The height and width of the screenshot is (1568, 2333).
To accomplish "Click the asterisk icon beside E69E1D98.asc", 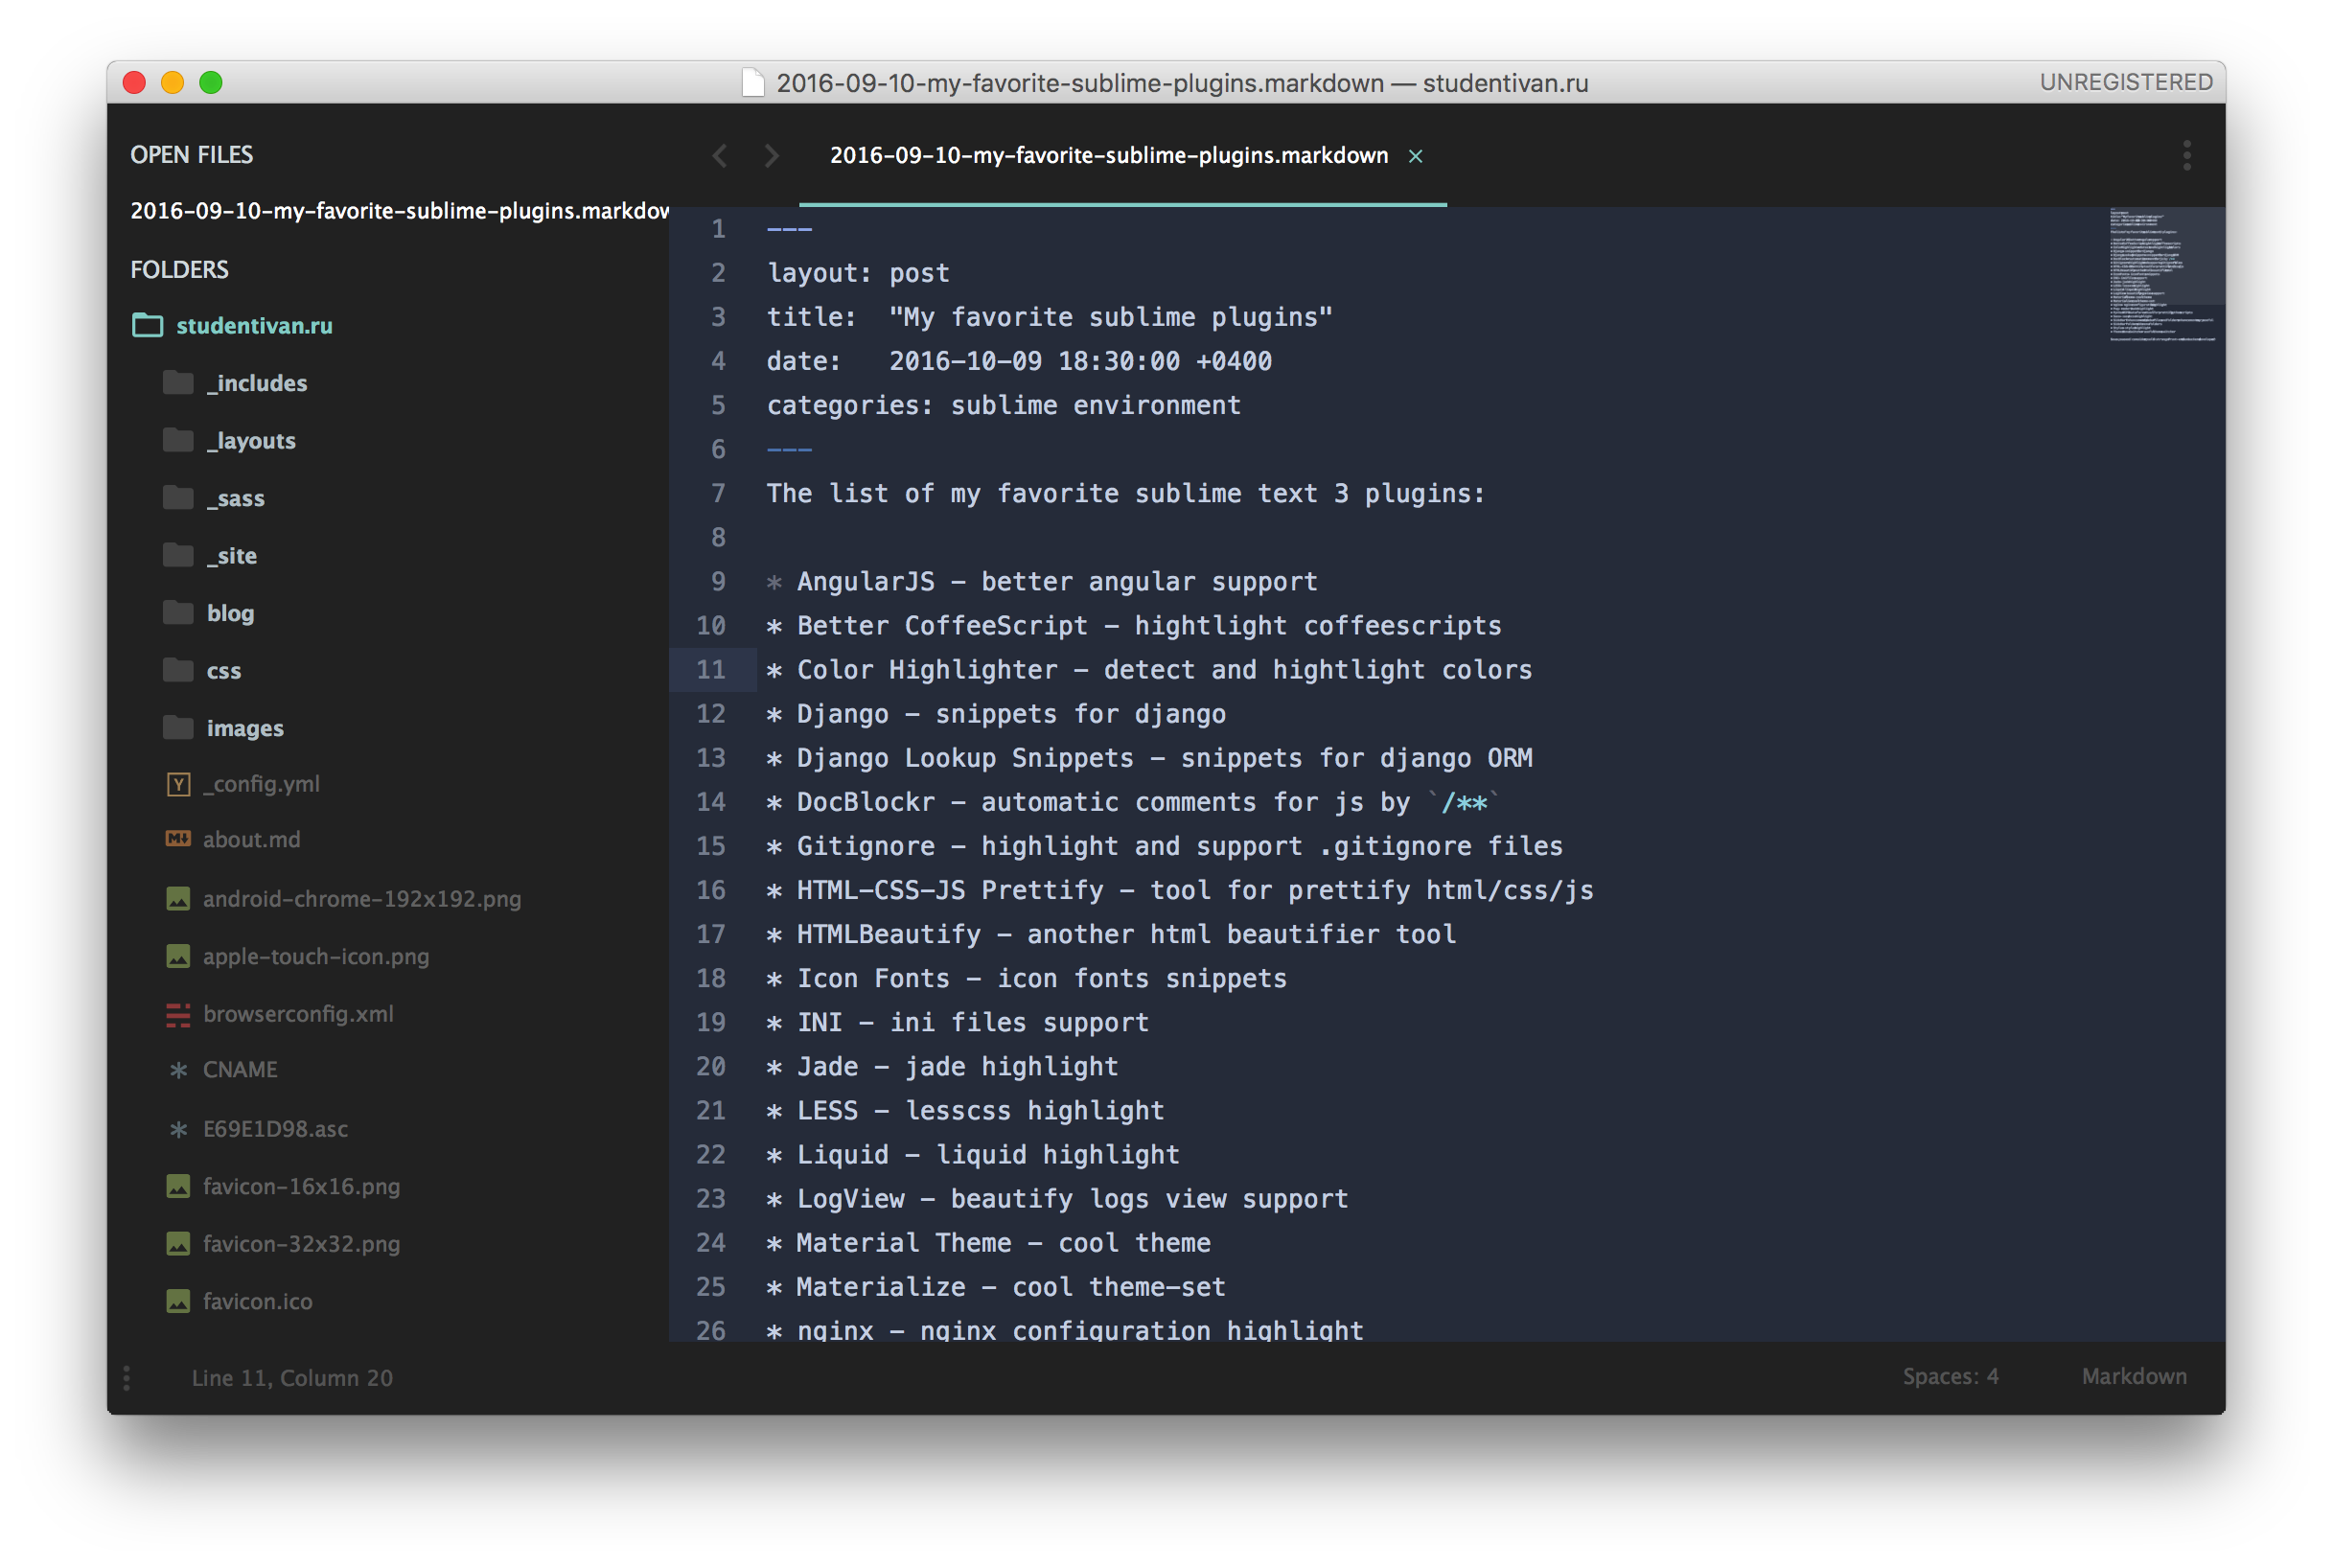I will point(178,1129).
